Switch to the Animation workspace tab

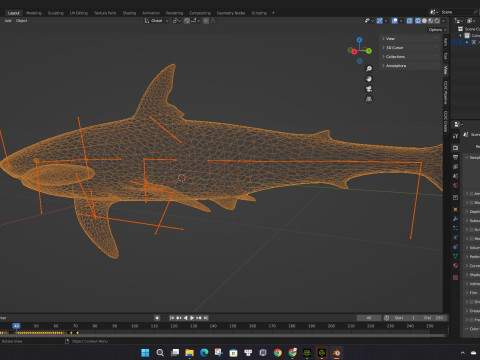pyautogui.click(x=151, y=13)
